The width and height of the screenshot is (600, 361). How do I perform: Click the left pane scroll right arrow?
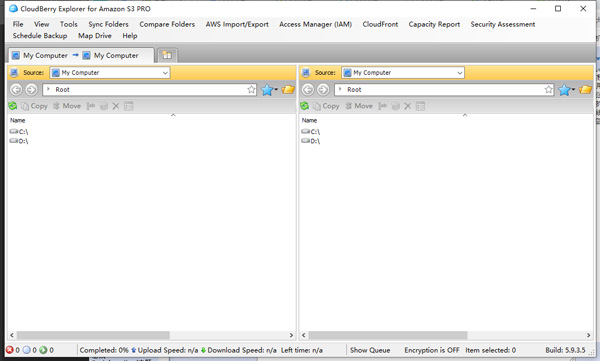[x=291, y=335]
